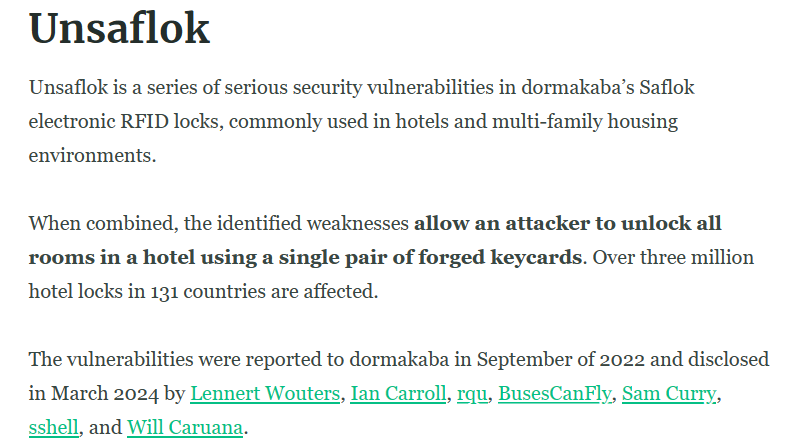Screen dimensions: 788x445
Task: Click the text 'March 2024'
Action: (x=105, y=393)
